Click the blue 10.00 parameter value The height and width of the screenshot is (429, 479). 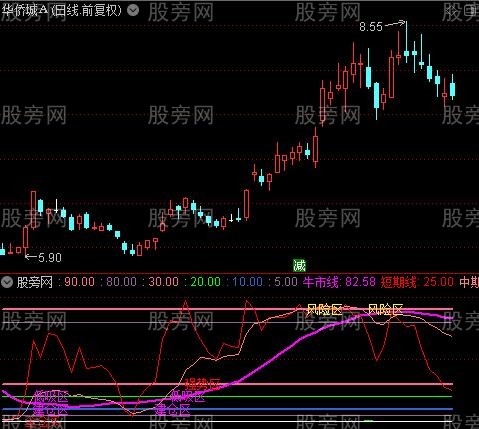tap(247, 282)
